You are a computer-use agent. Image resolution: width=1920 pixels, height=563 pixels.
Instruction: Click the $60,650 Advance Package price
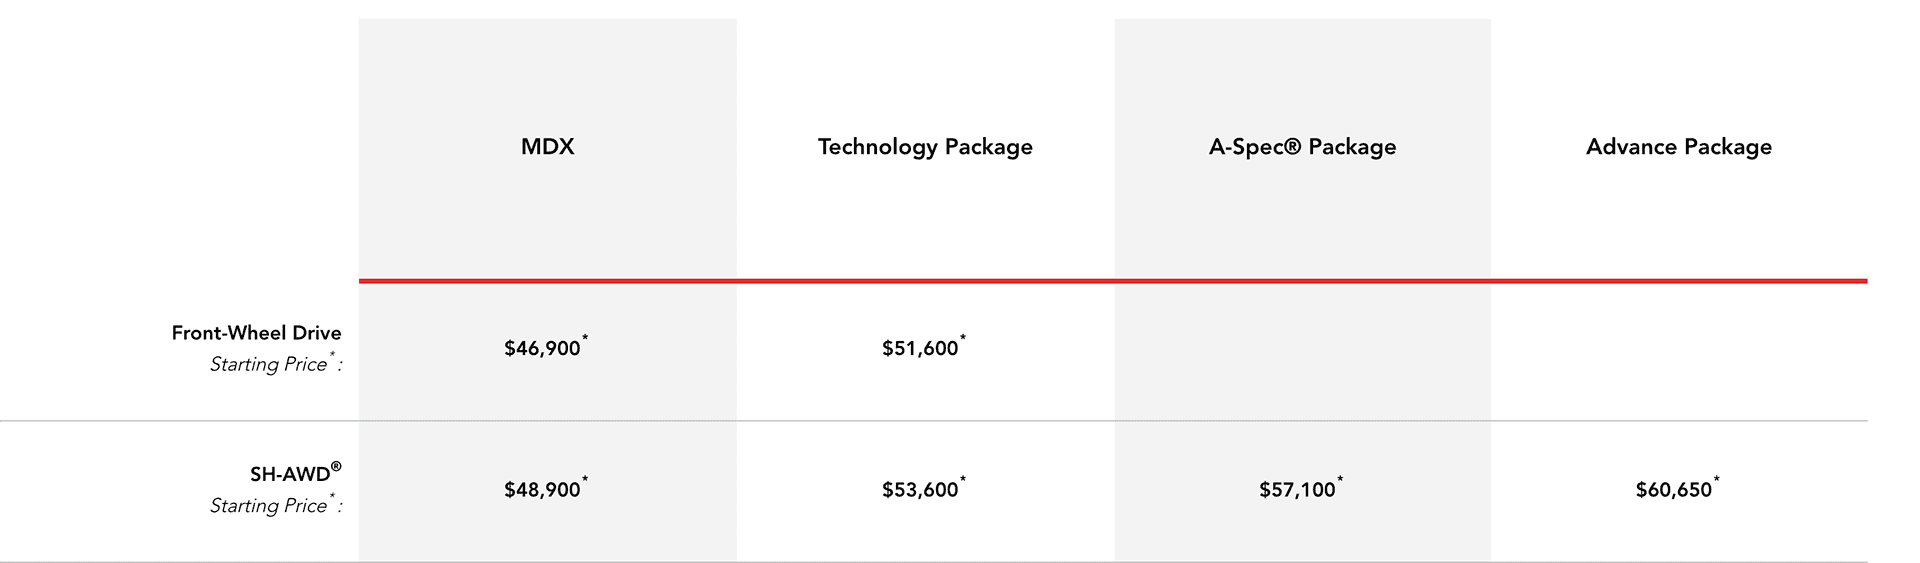point(1674,490)
